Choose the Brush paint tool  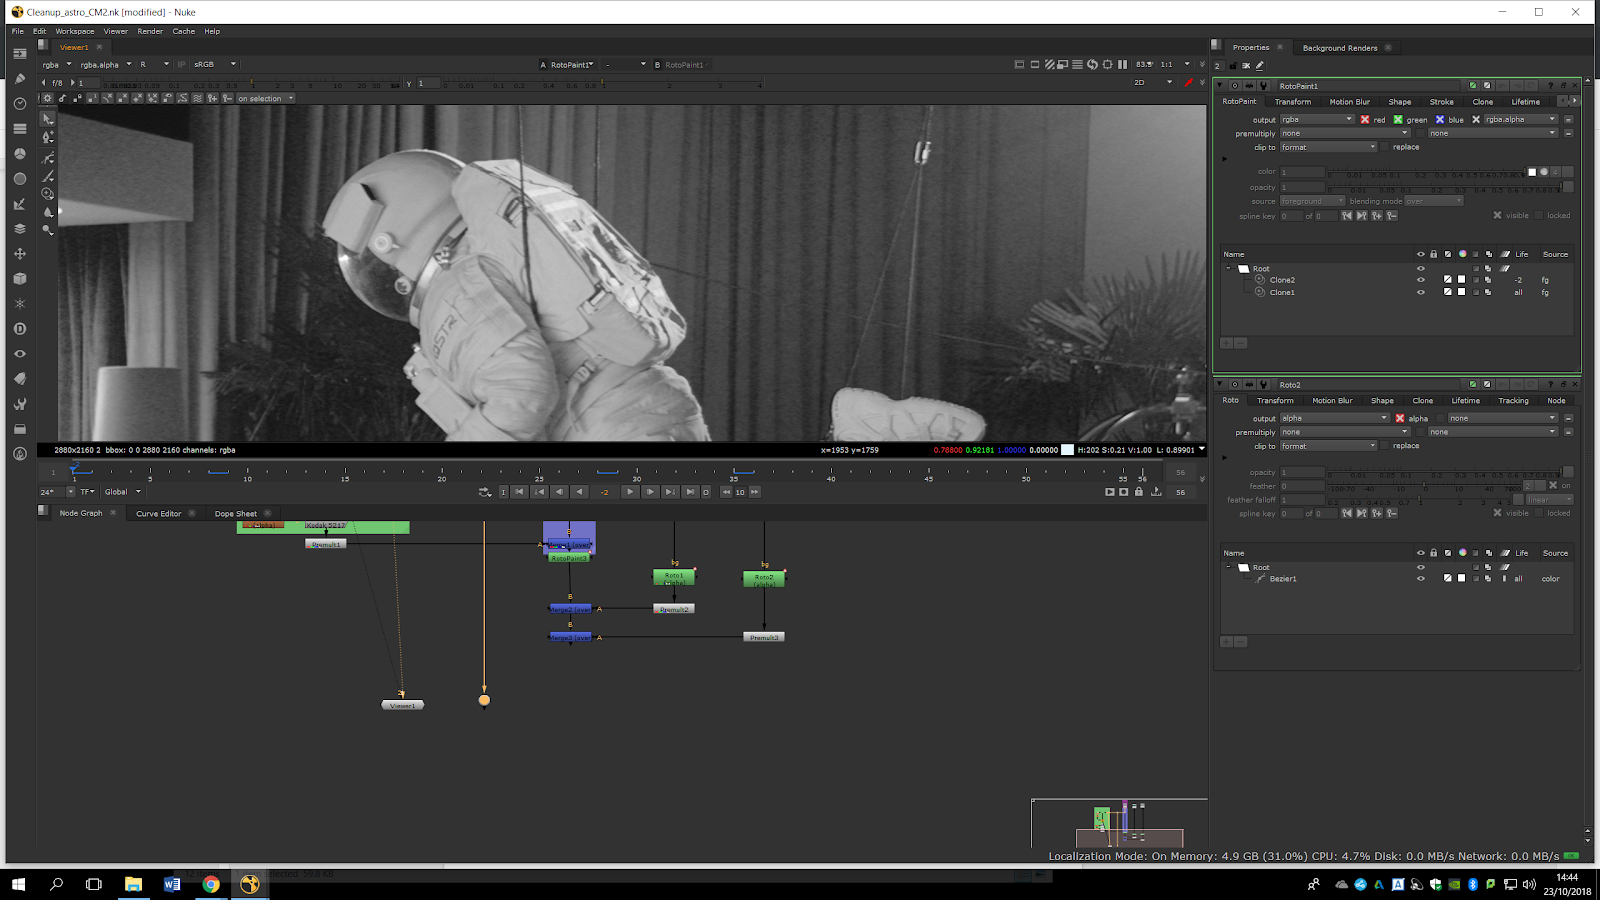click(47, 176)
